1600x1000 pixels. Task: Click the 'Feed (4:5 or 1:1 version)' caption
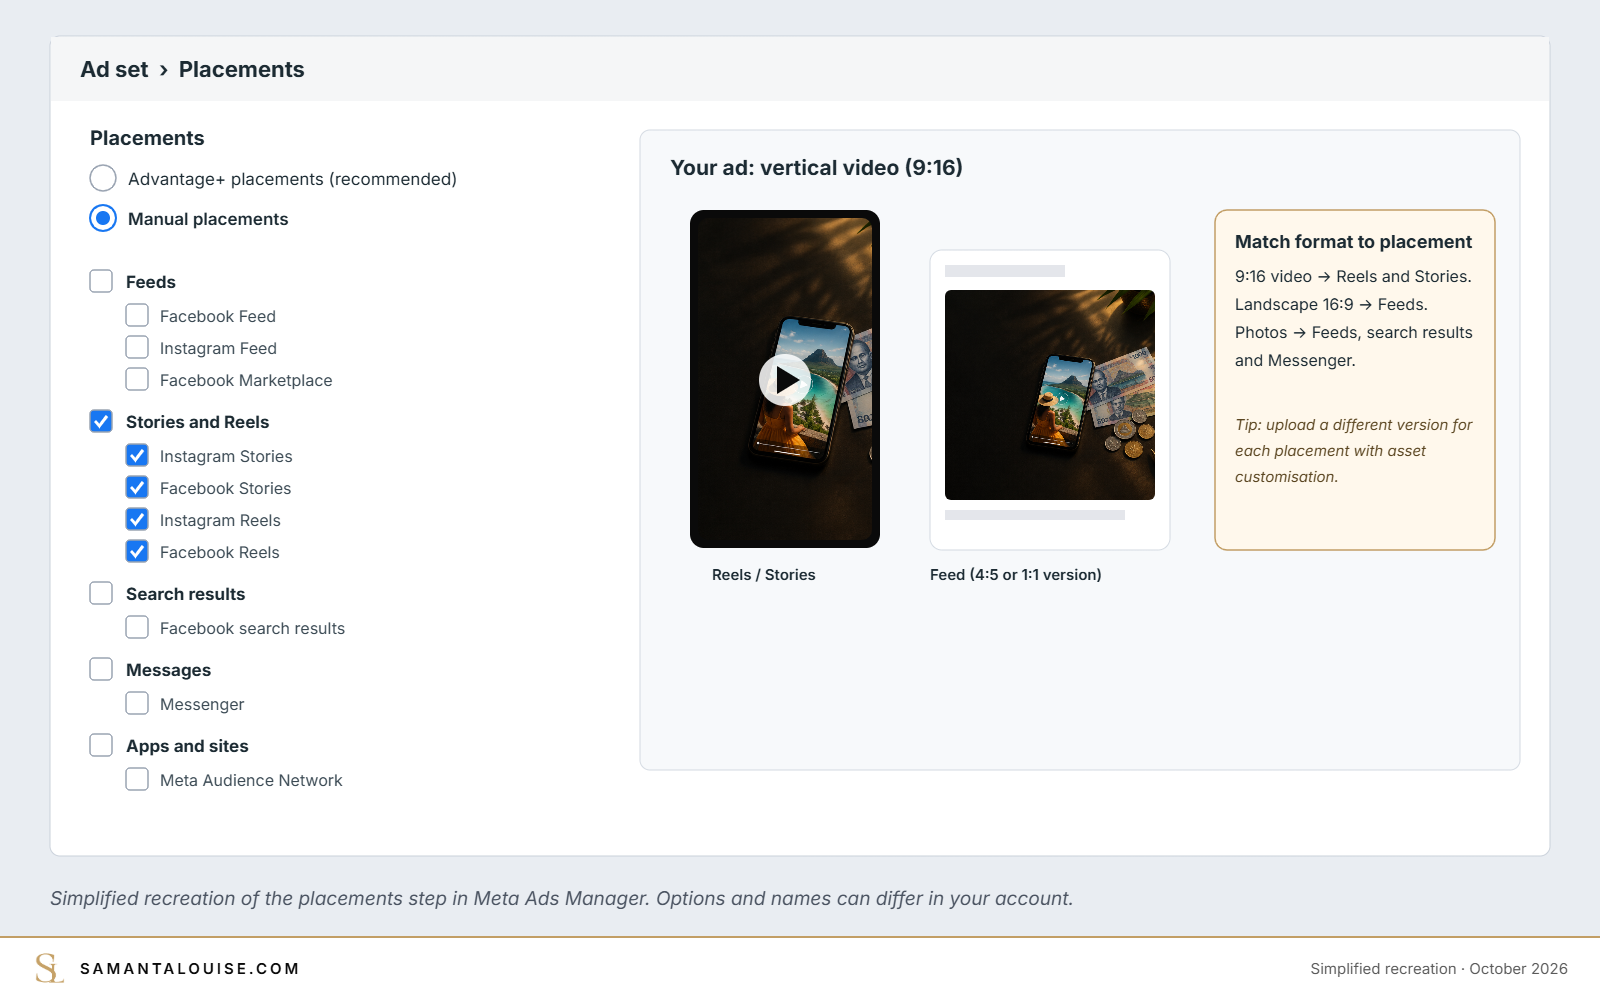coord(1016,575)
